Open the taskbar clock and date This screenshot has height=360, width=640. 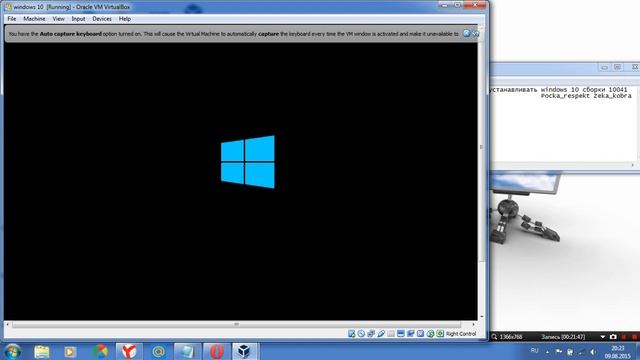(618, 352)
